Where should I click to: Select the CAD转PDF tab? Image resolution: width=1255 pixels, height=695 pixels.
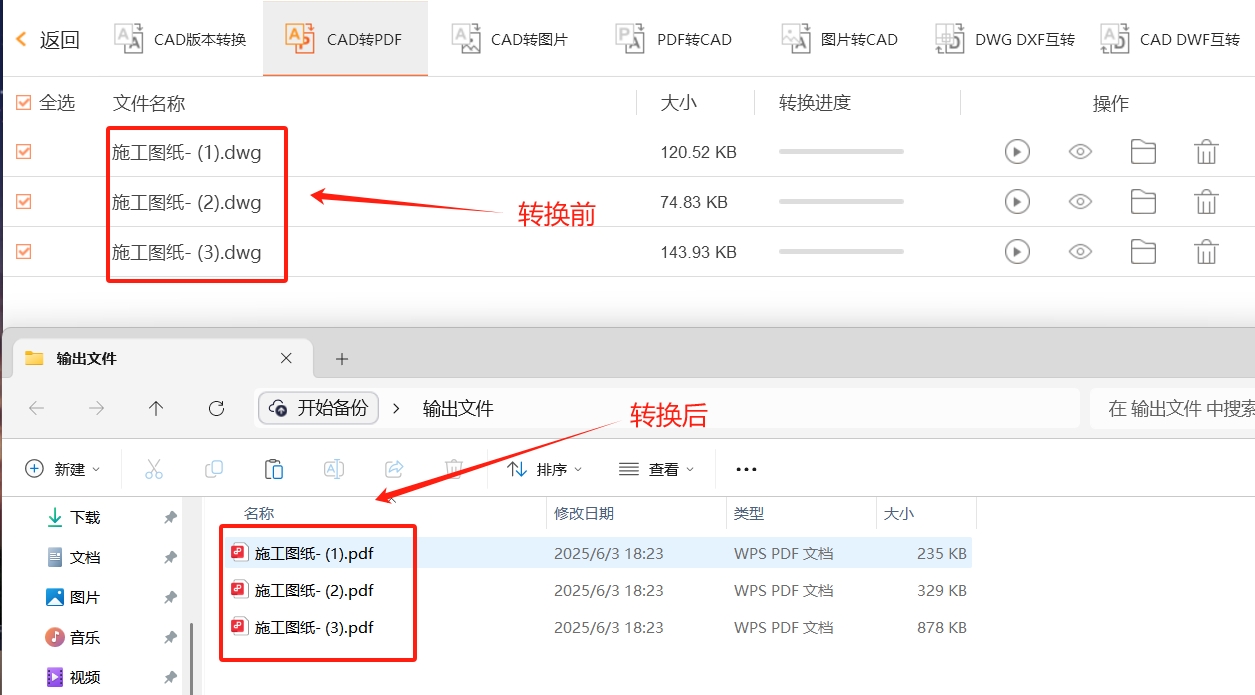coord(344,40)
